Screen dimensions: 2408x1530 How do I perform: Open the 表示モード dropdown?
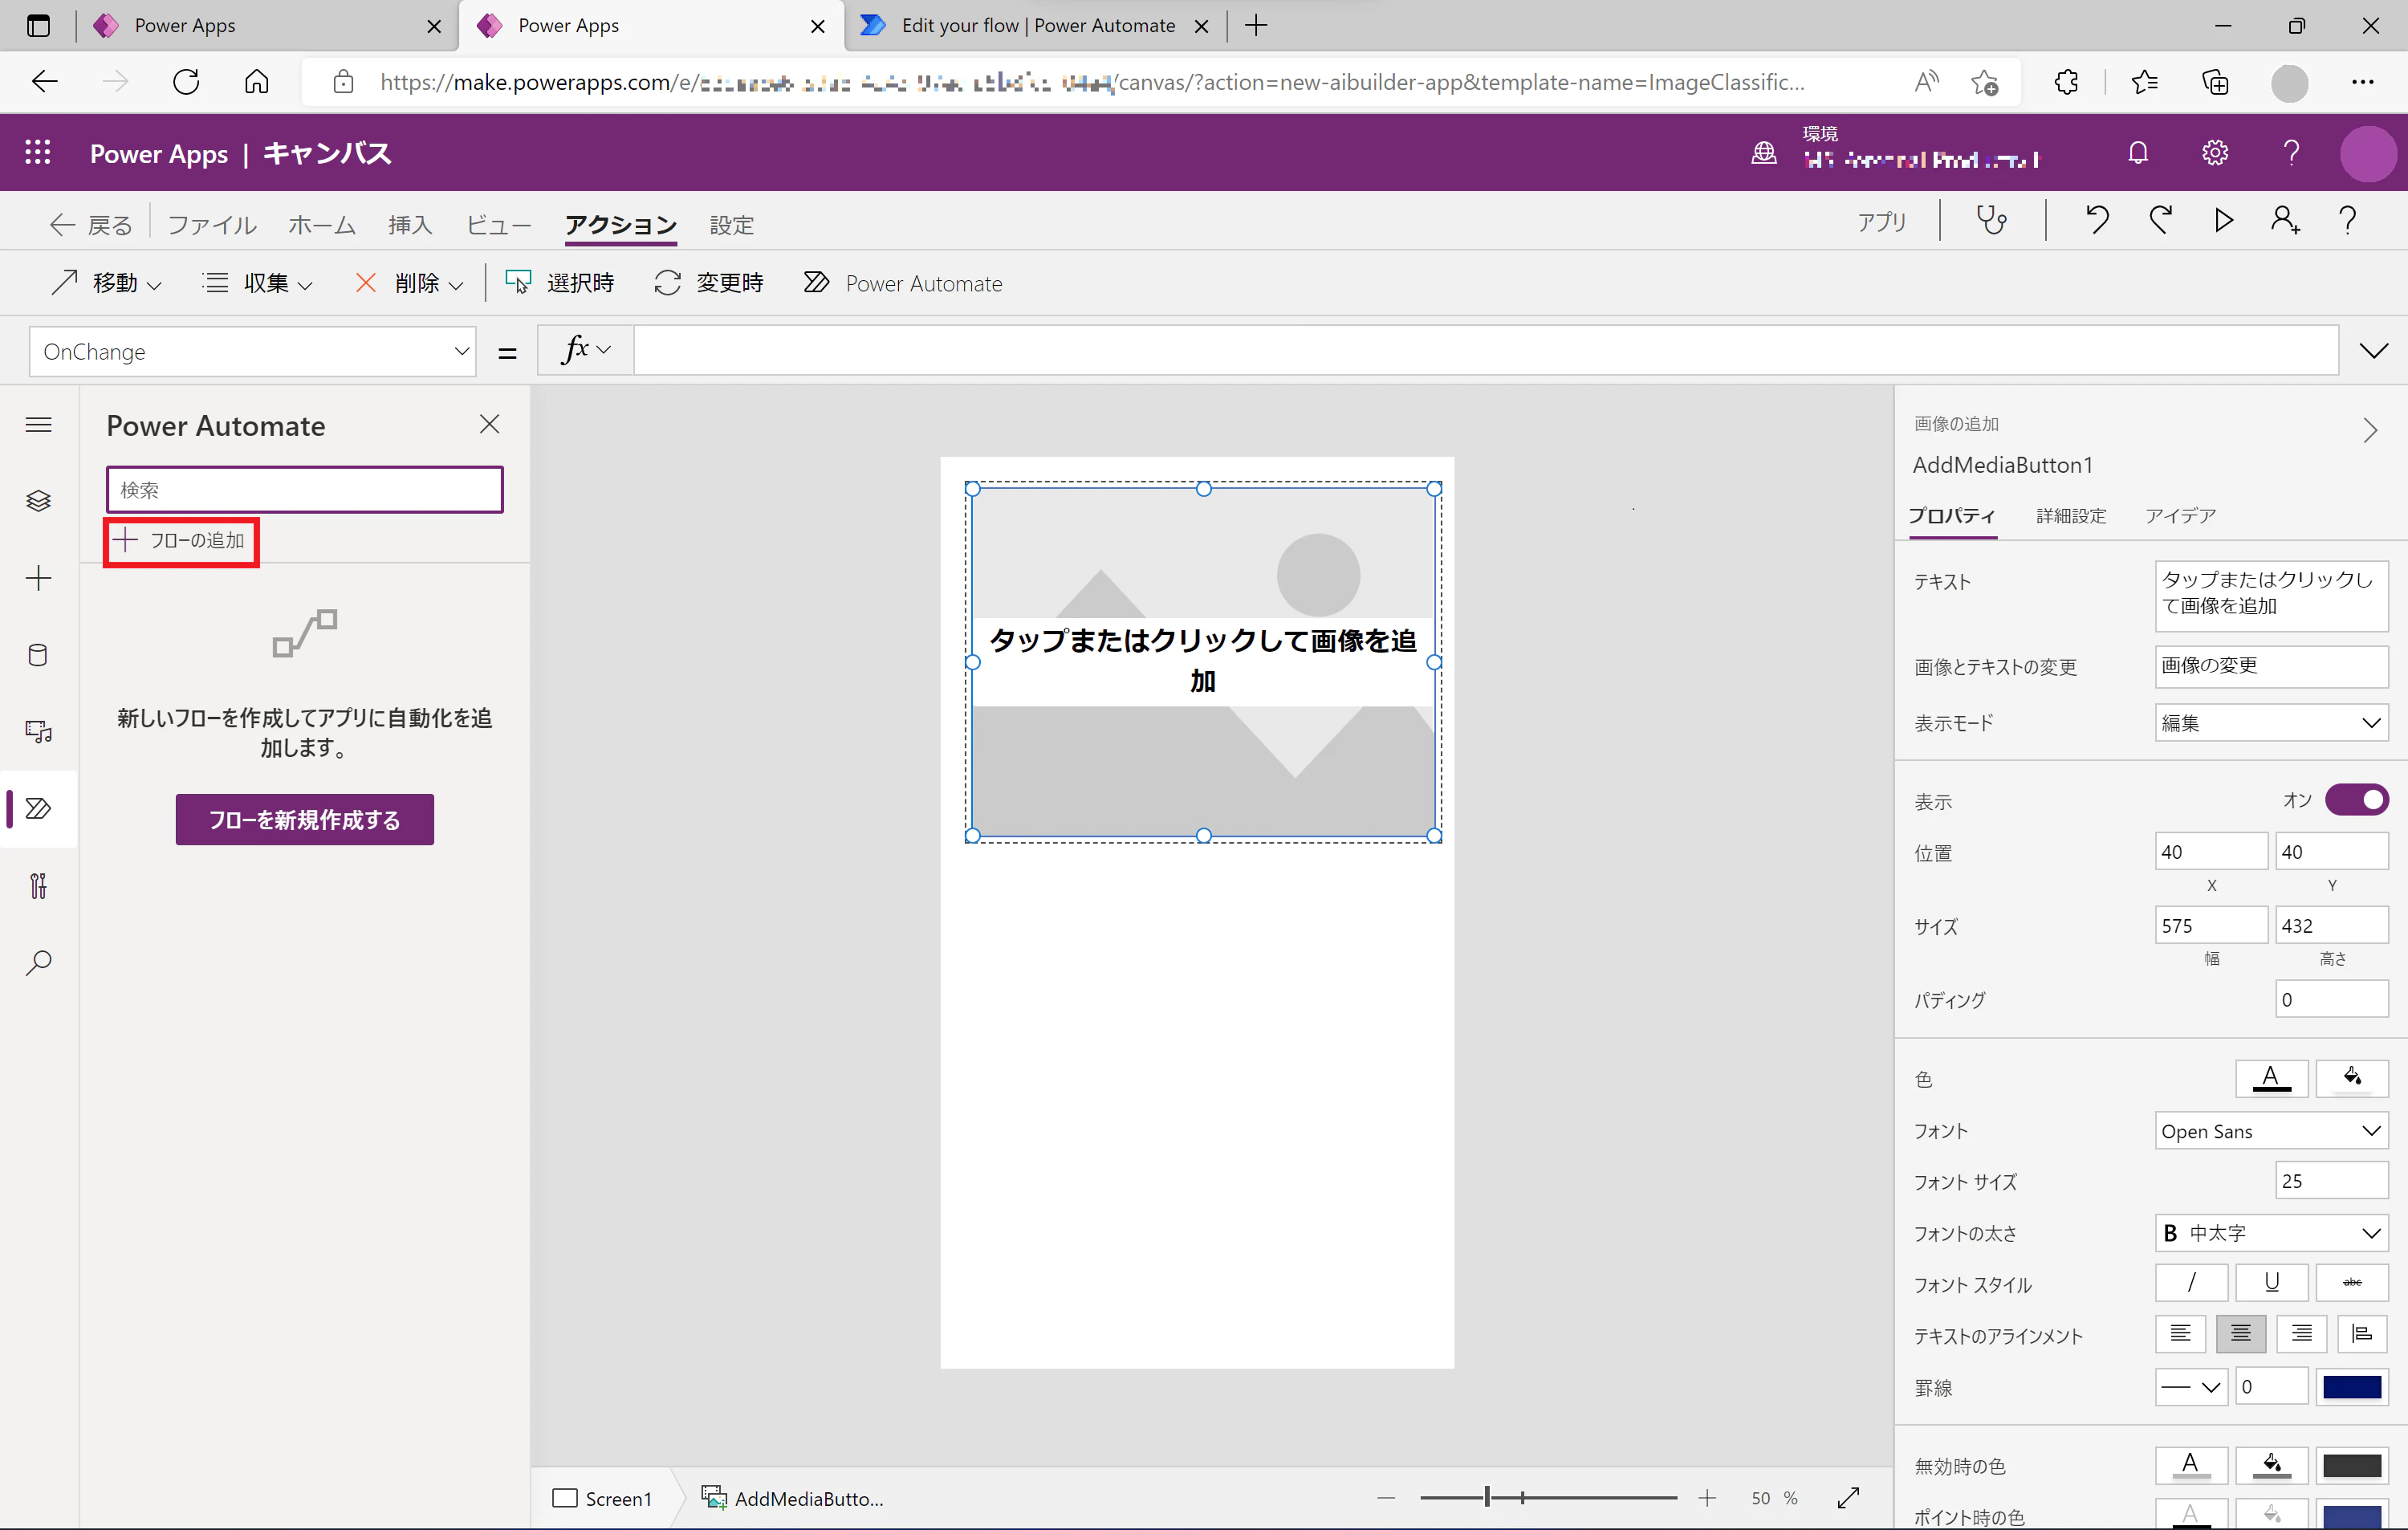click(x=2271, y=723)
